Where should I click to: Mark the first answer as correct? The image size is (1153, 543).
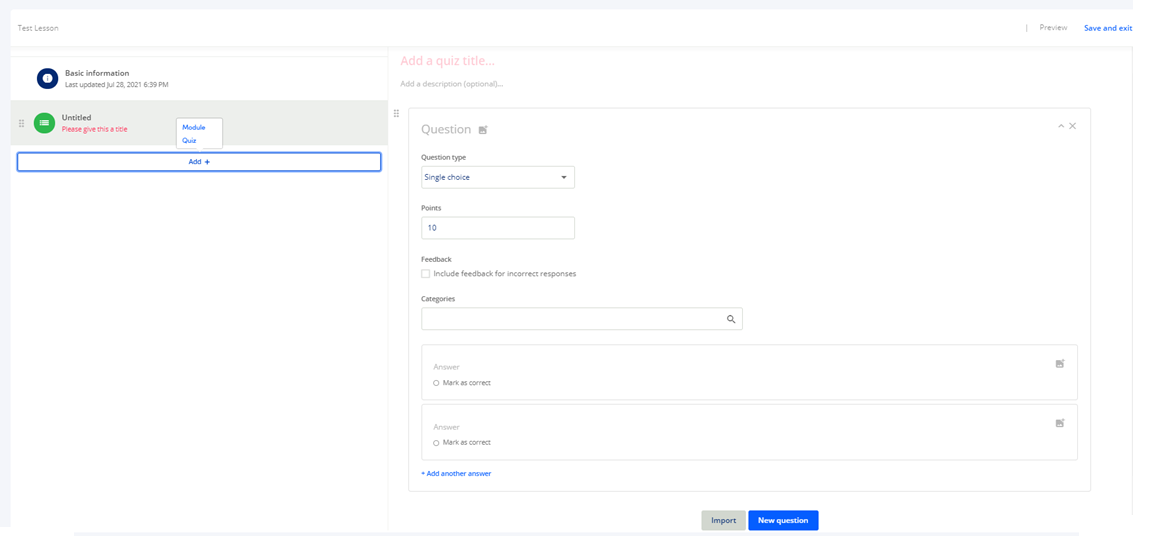tap(436, 383)
